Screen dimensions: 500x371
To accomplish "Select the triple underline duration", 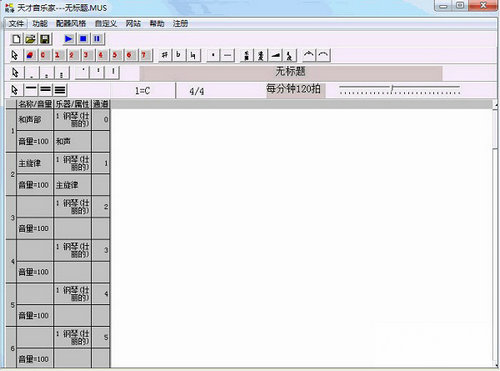I will pos(60,90).
